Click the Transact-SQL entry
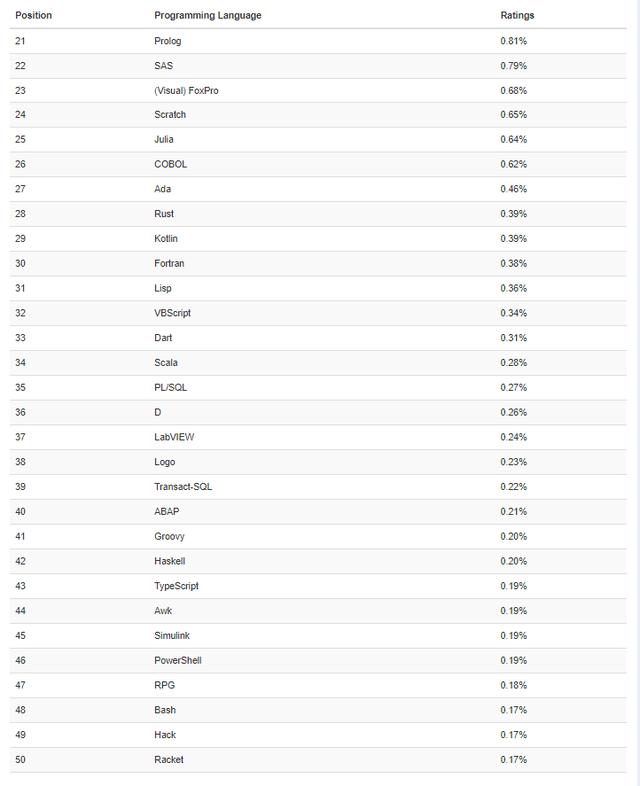 pos(183,487)
